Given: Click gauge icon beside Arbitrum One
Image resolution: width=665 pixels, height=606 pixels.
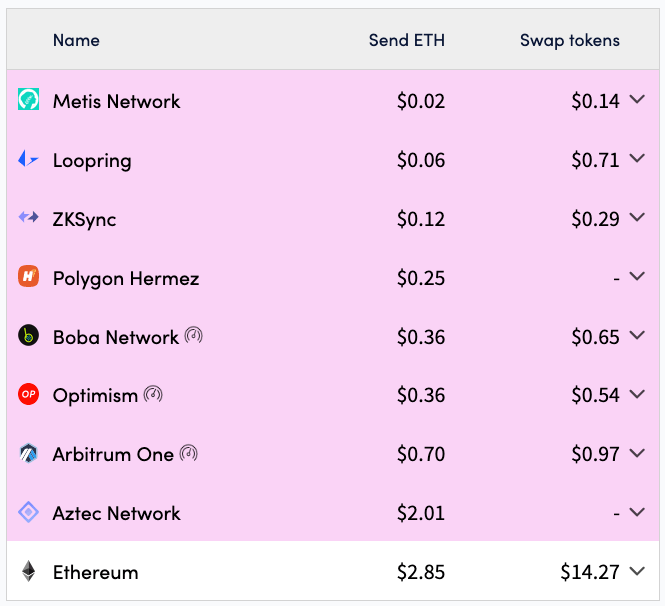Looking at the screenshot, I should 189,453.
